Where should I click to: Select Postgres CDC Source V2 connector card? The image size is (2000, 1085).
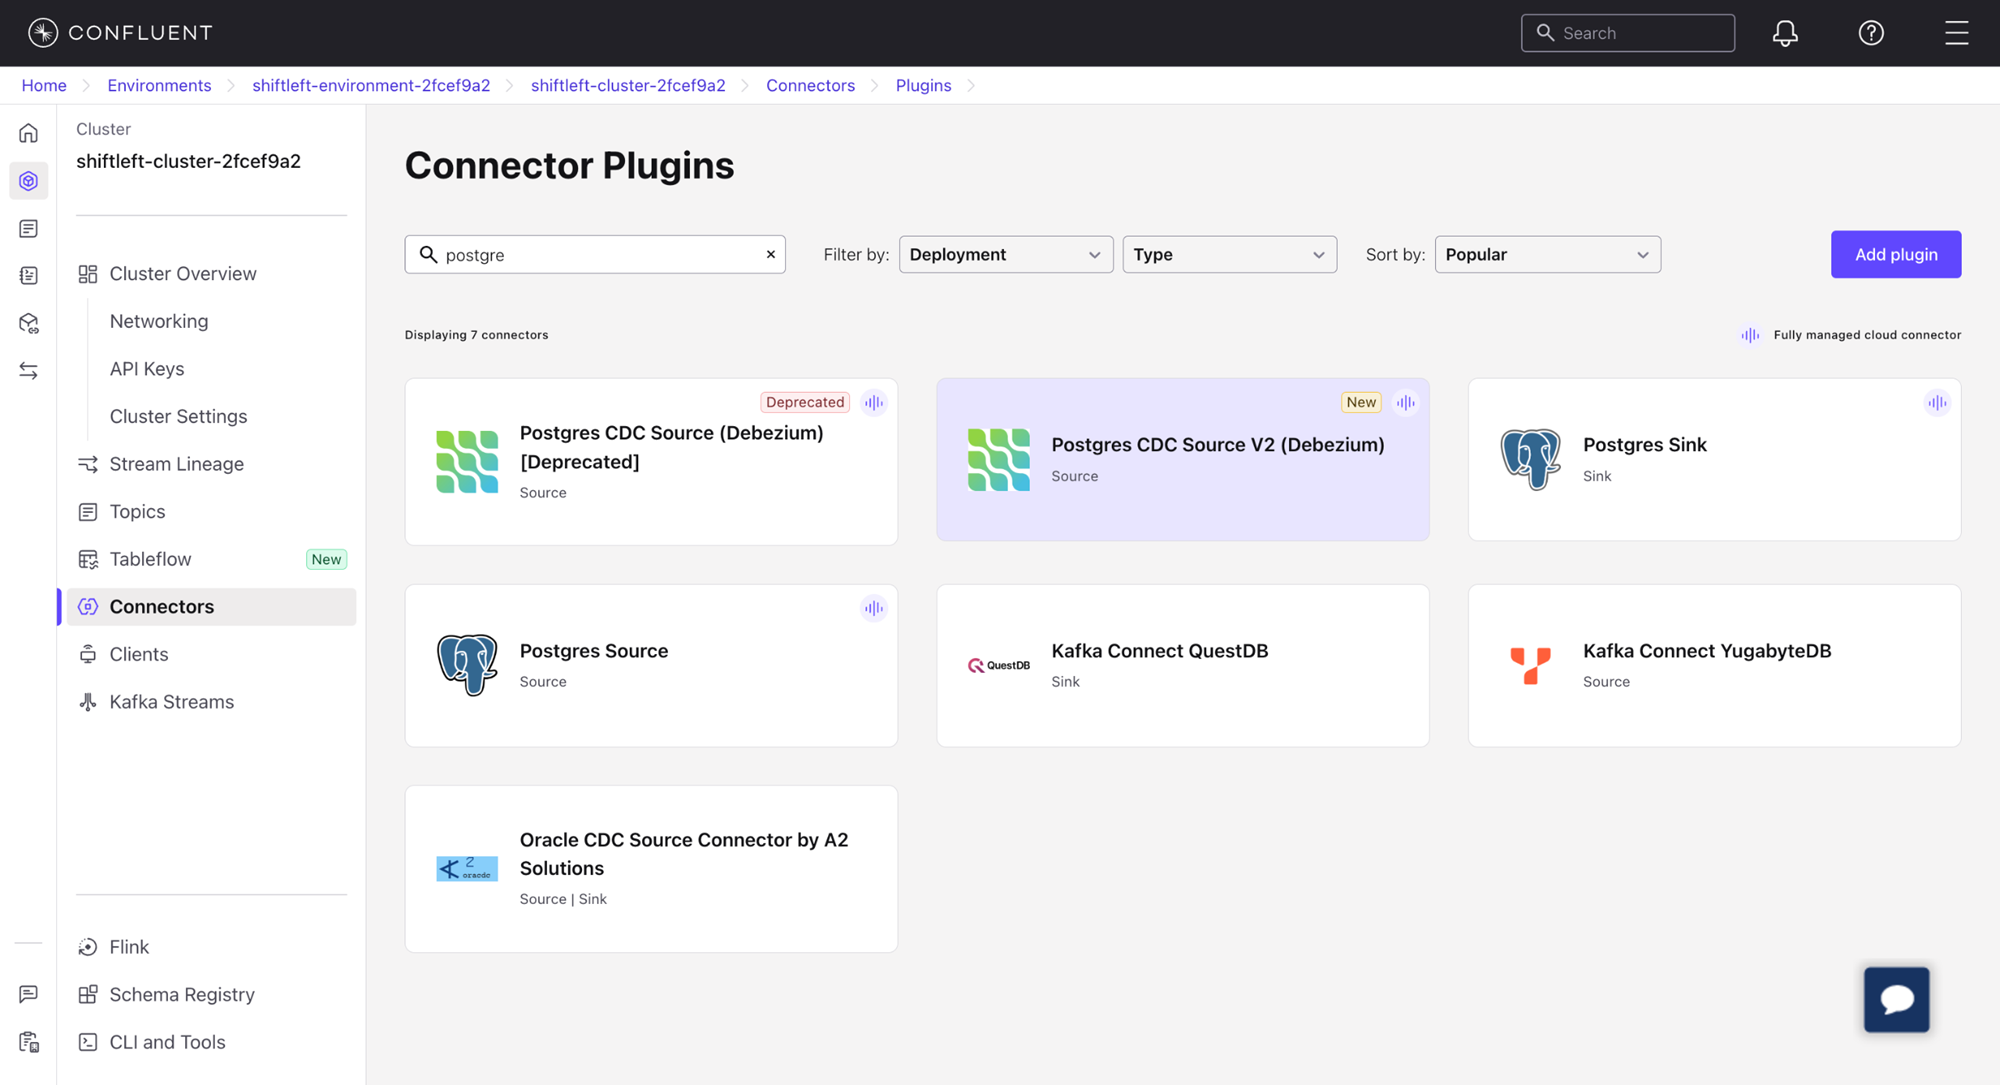1182,459
